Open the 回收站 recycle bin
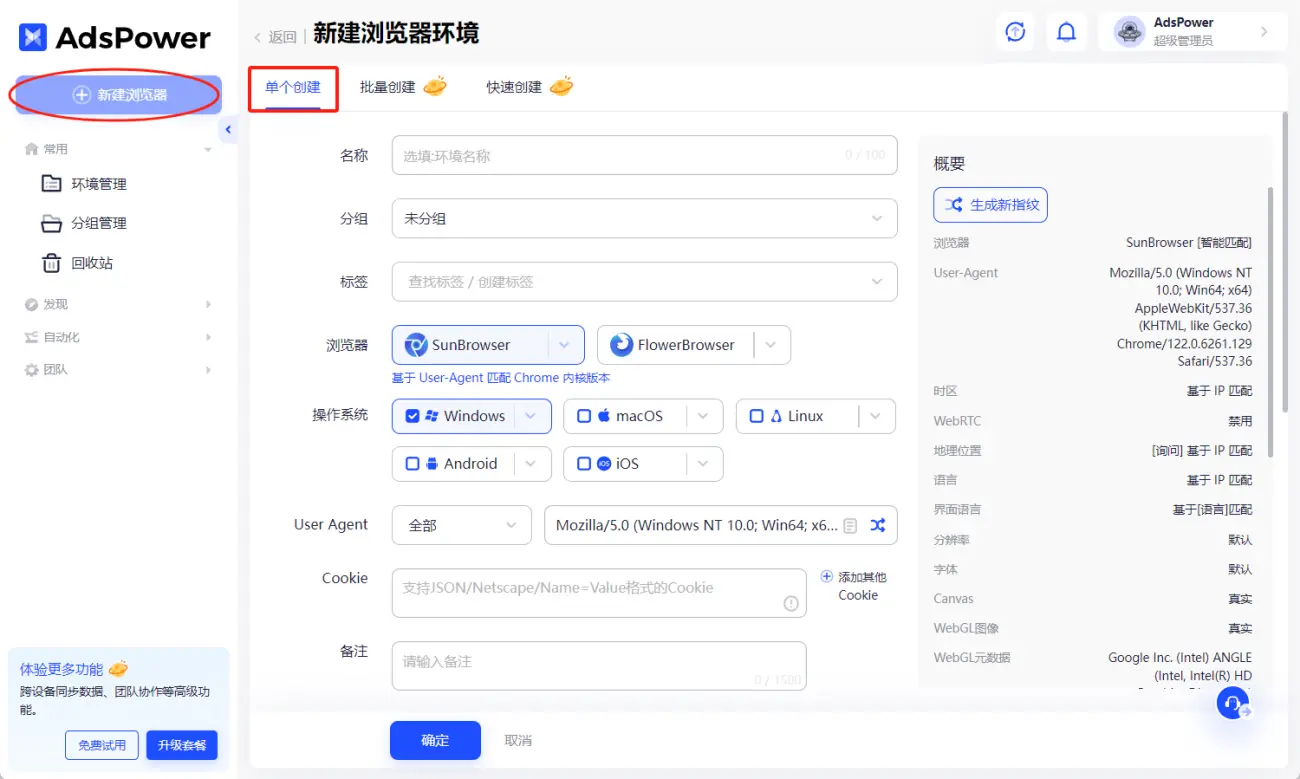The width and height of the screenshot is (1300, 779). click(x=96, y=263)
